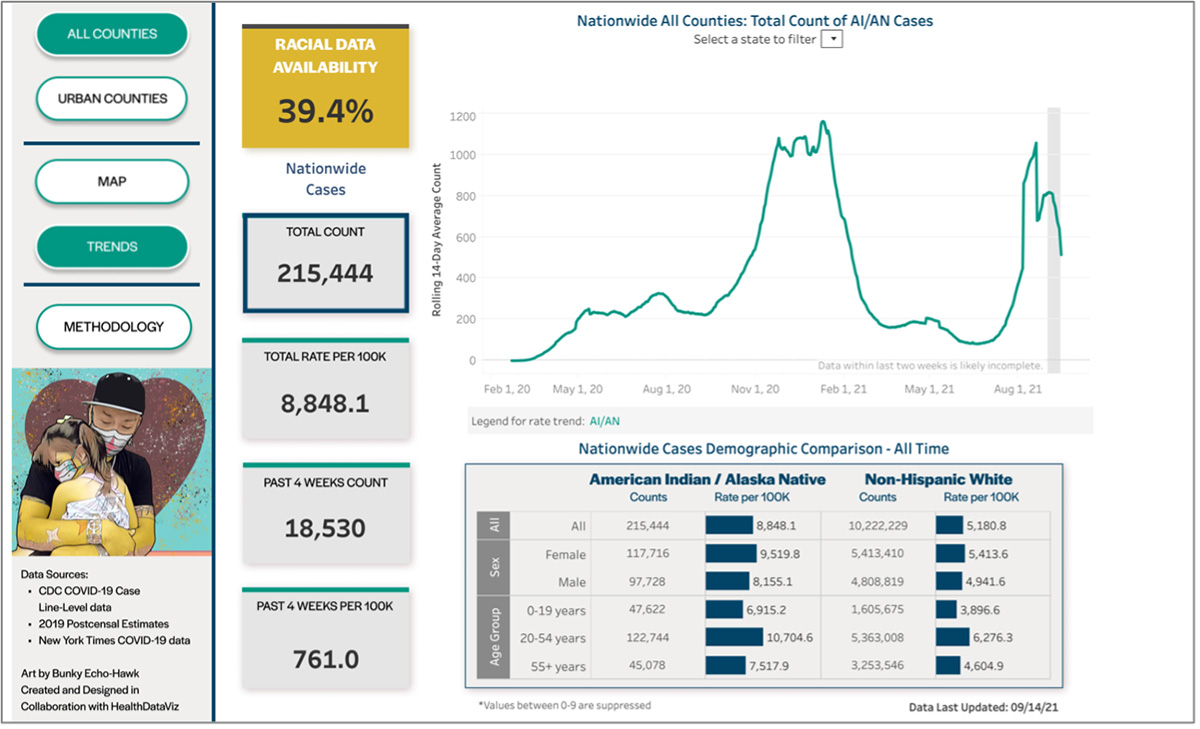The image size is (1200, 729).
Task: Click the Bunky Echo-Hawk artwork image
Action: click(112, 462)
